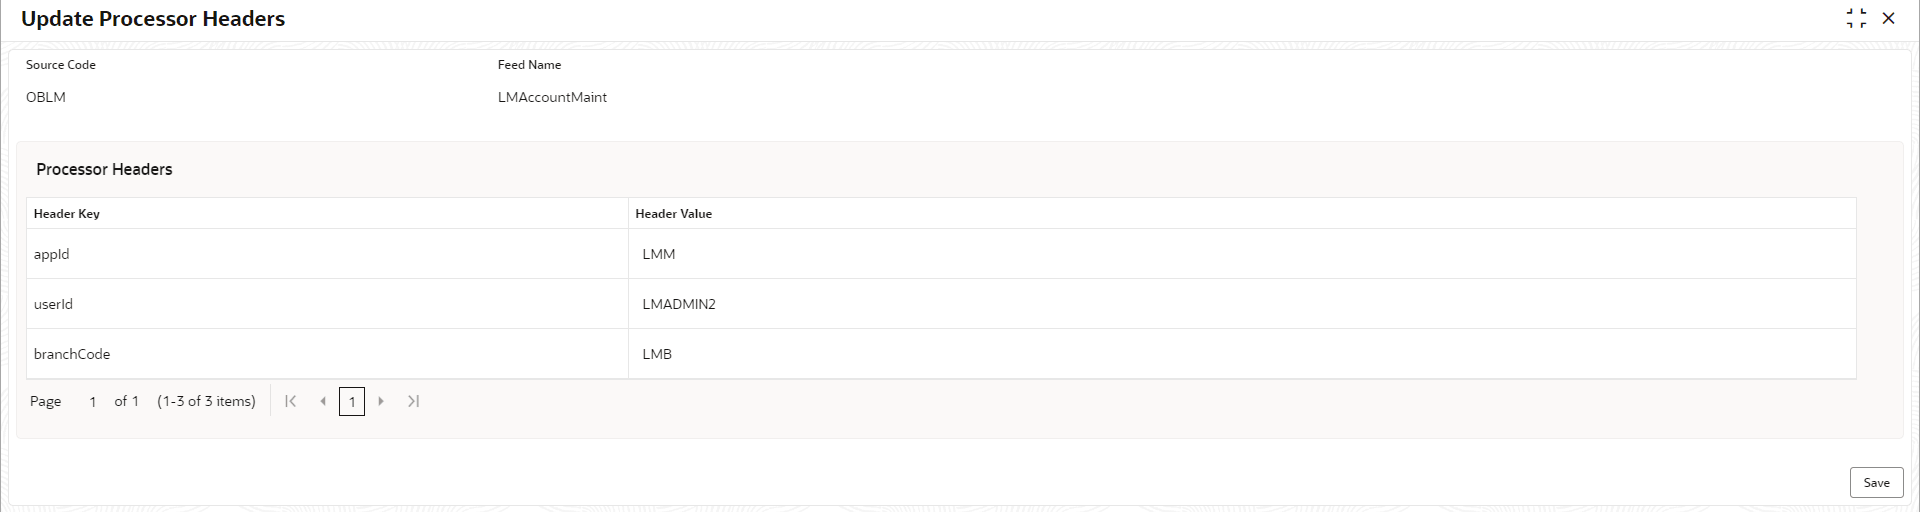1920x512 pixels.
Task: Select the userId header key cell
Action: pyautogui.click(x=327, y=304)
